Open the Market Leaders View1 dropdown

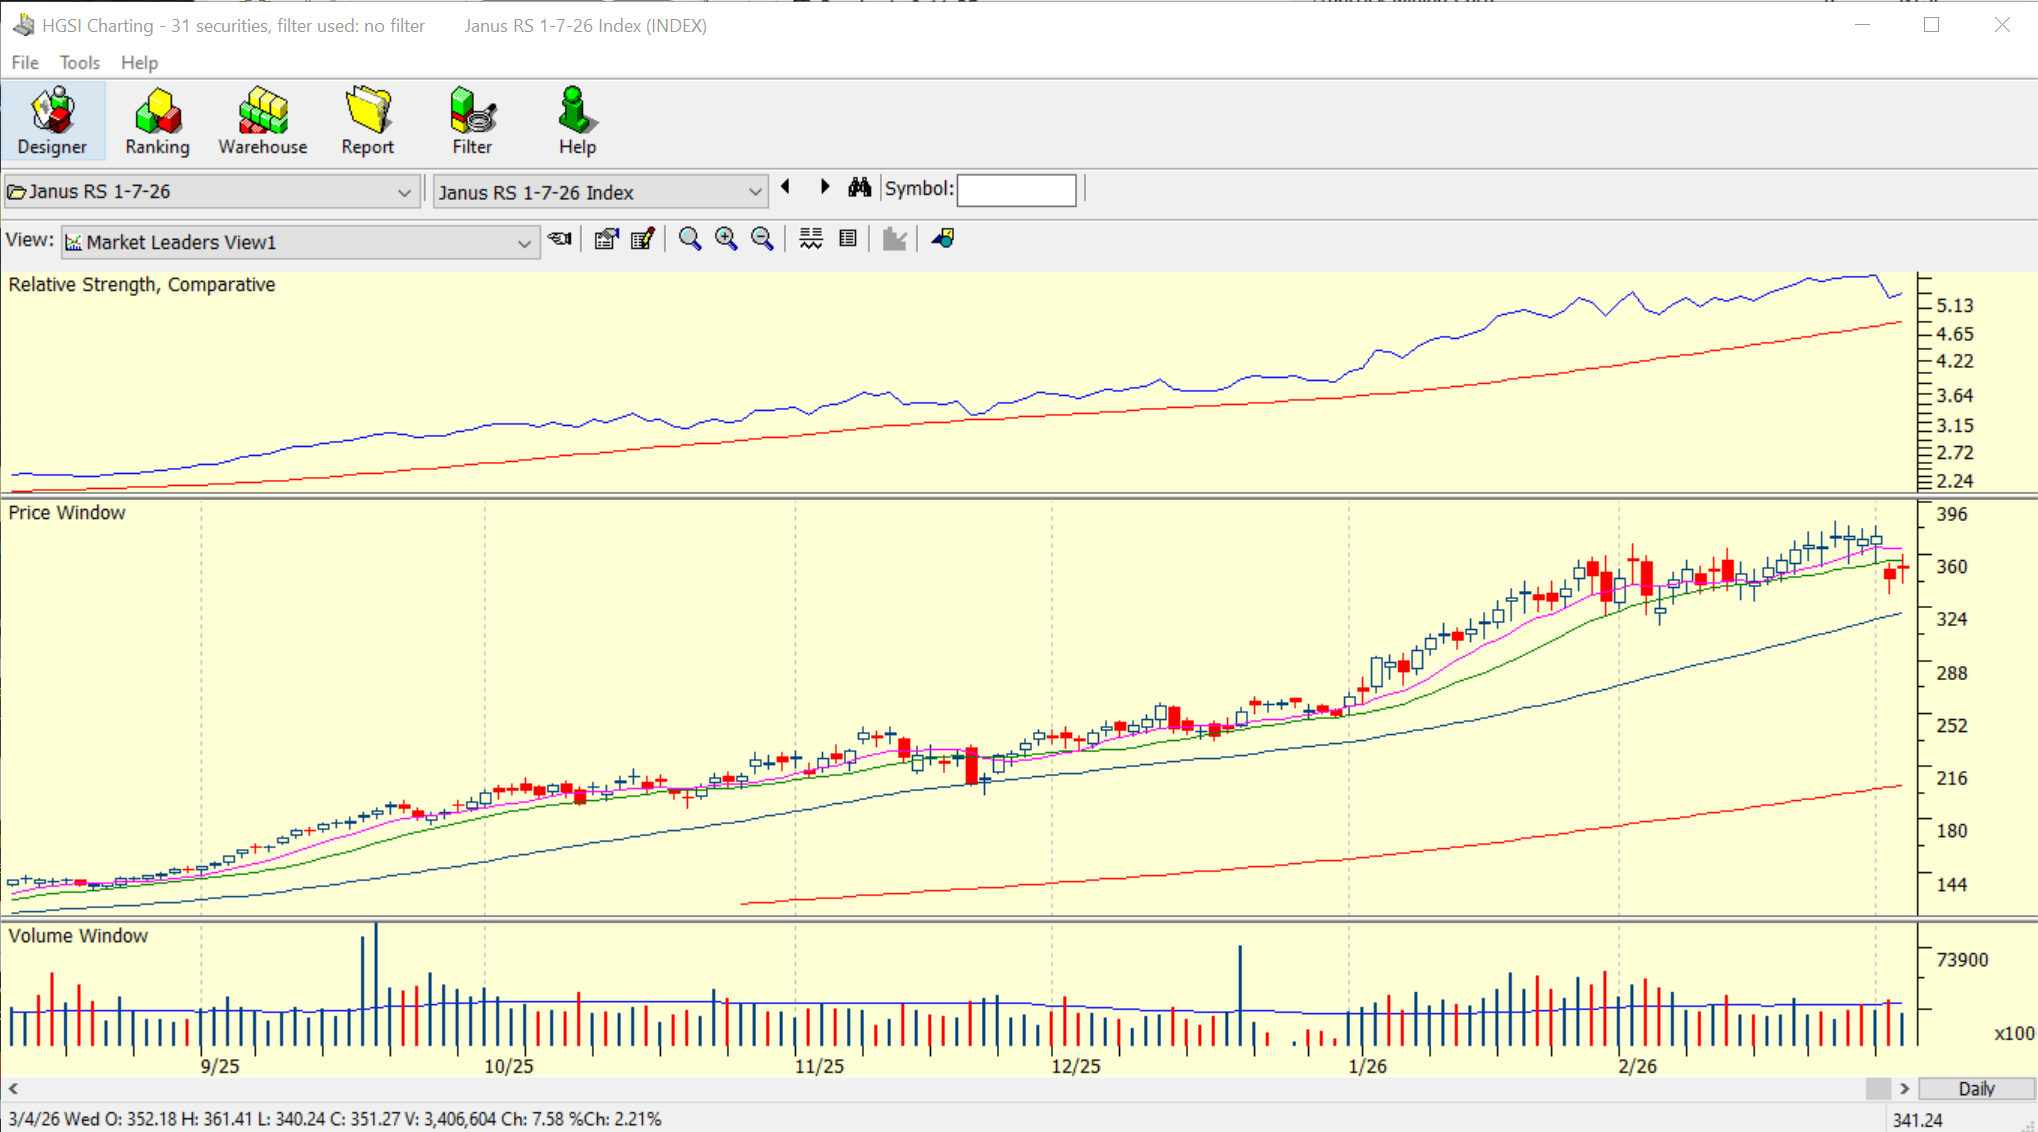point(523,243)
